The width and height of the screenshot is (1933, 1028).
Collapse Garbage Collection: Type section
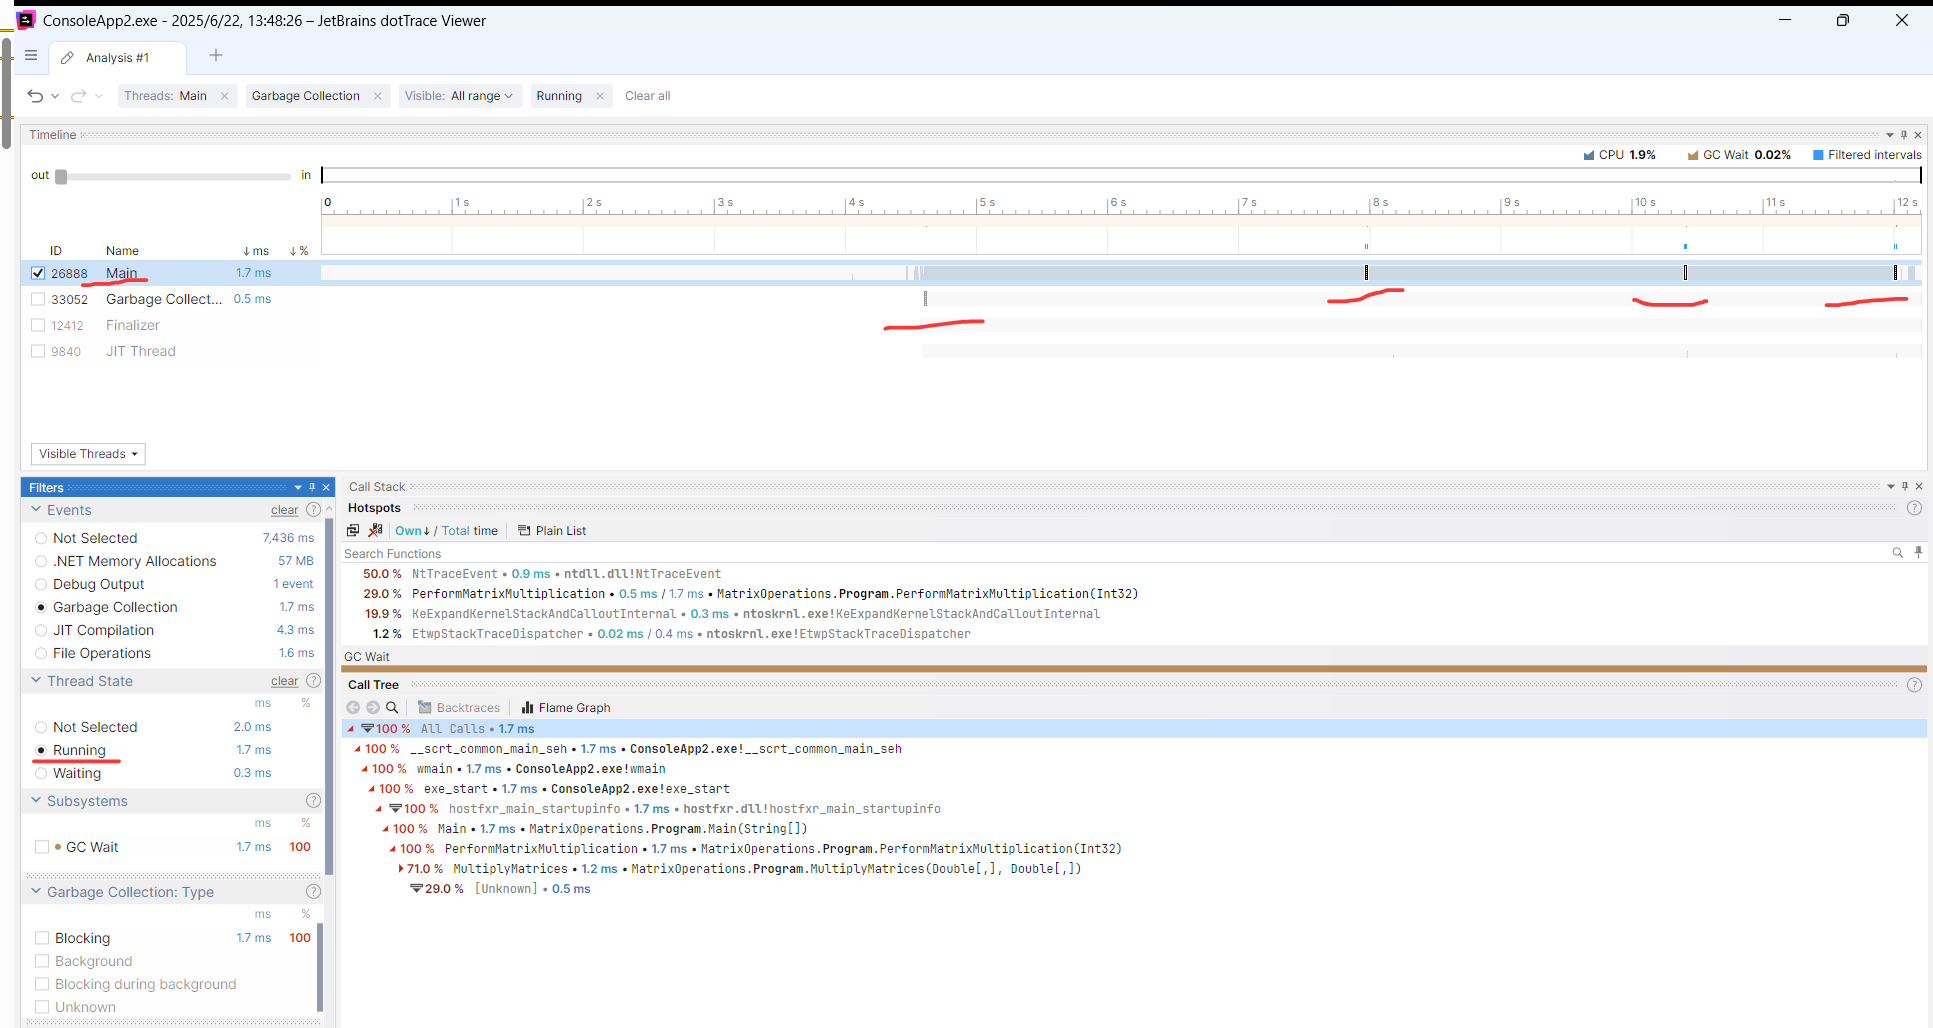click(36, 892)
